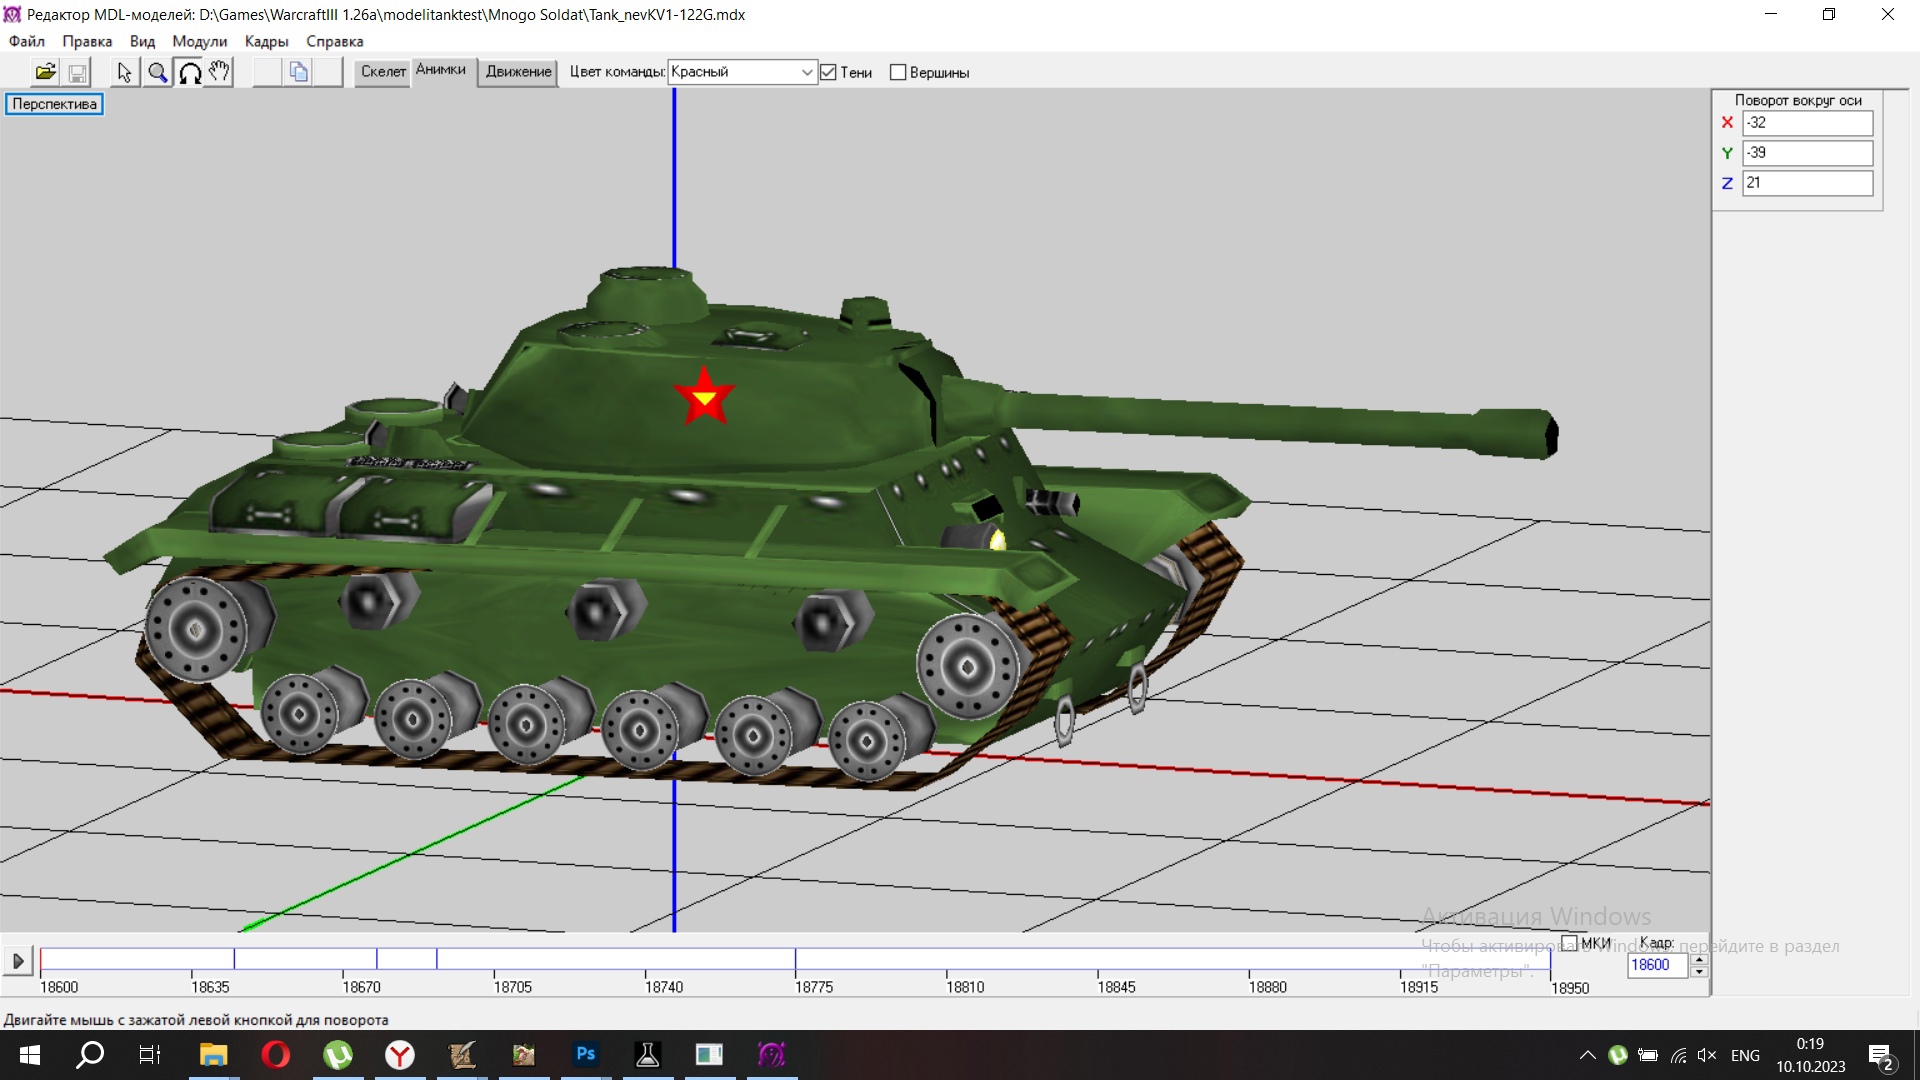Enable the МКИ checkbox
Screen dimensions: 1920x1080
click(1569, 943)
